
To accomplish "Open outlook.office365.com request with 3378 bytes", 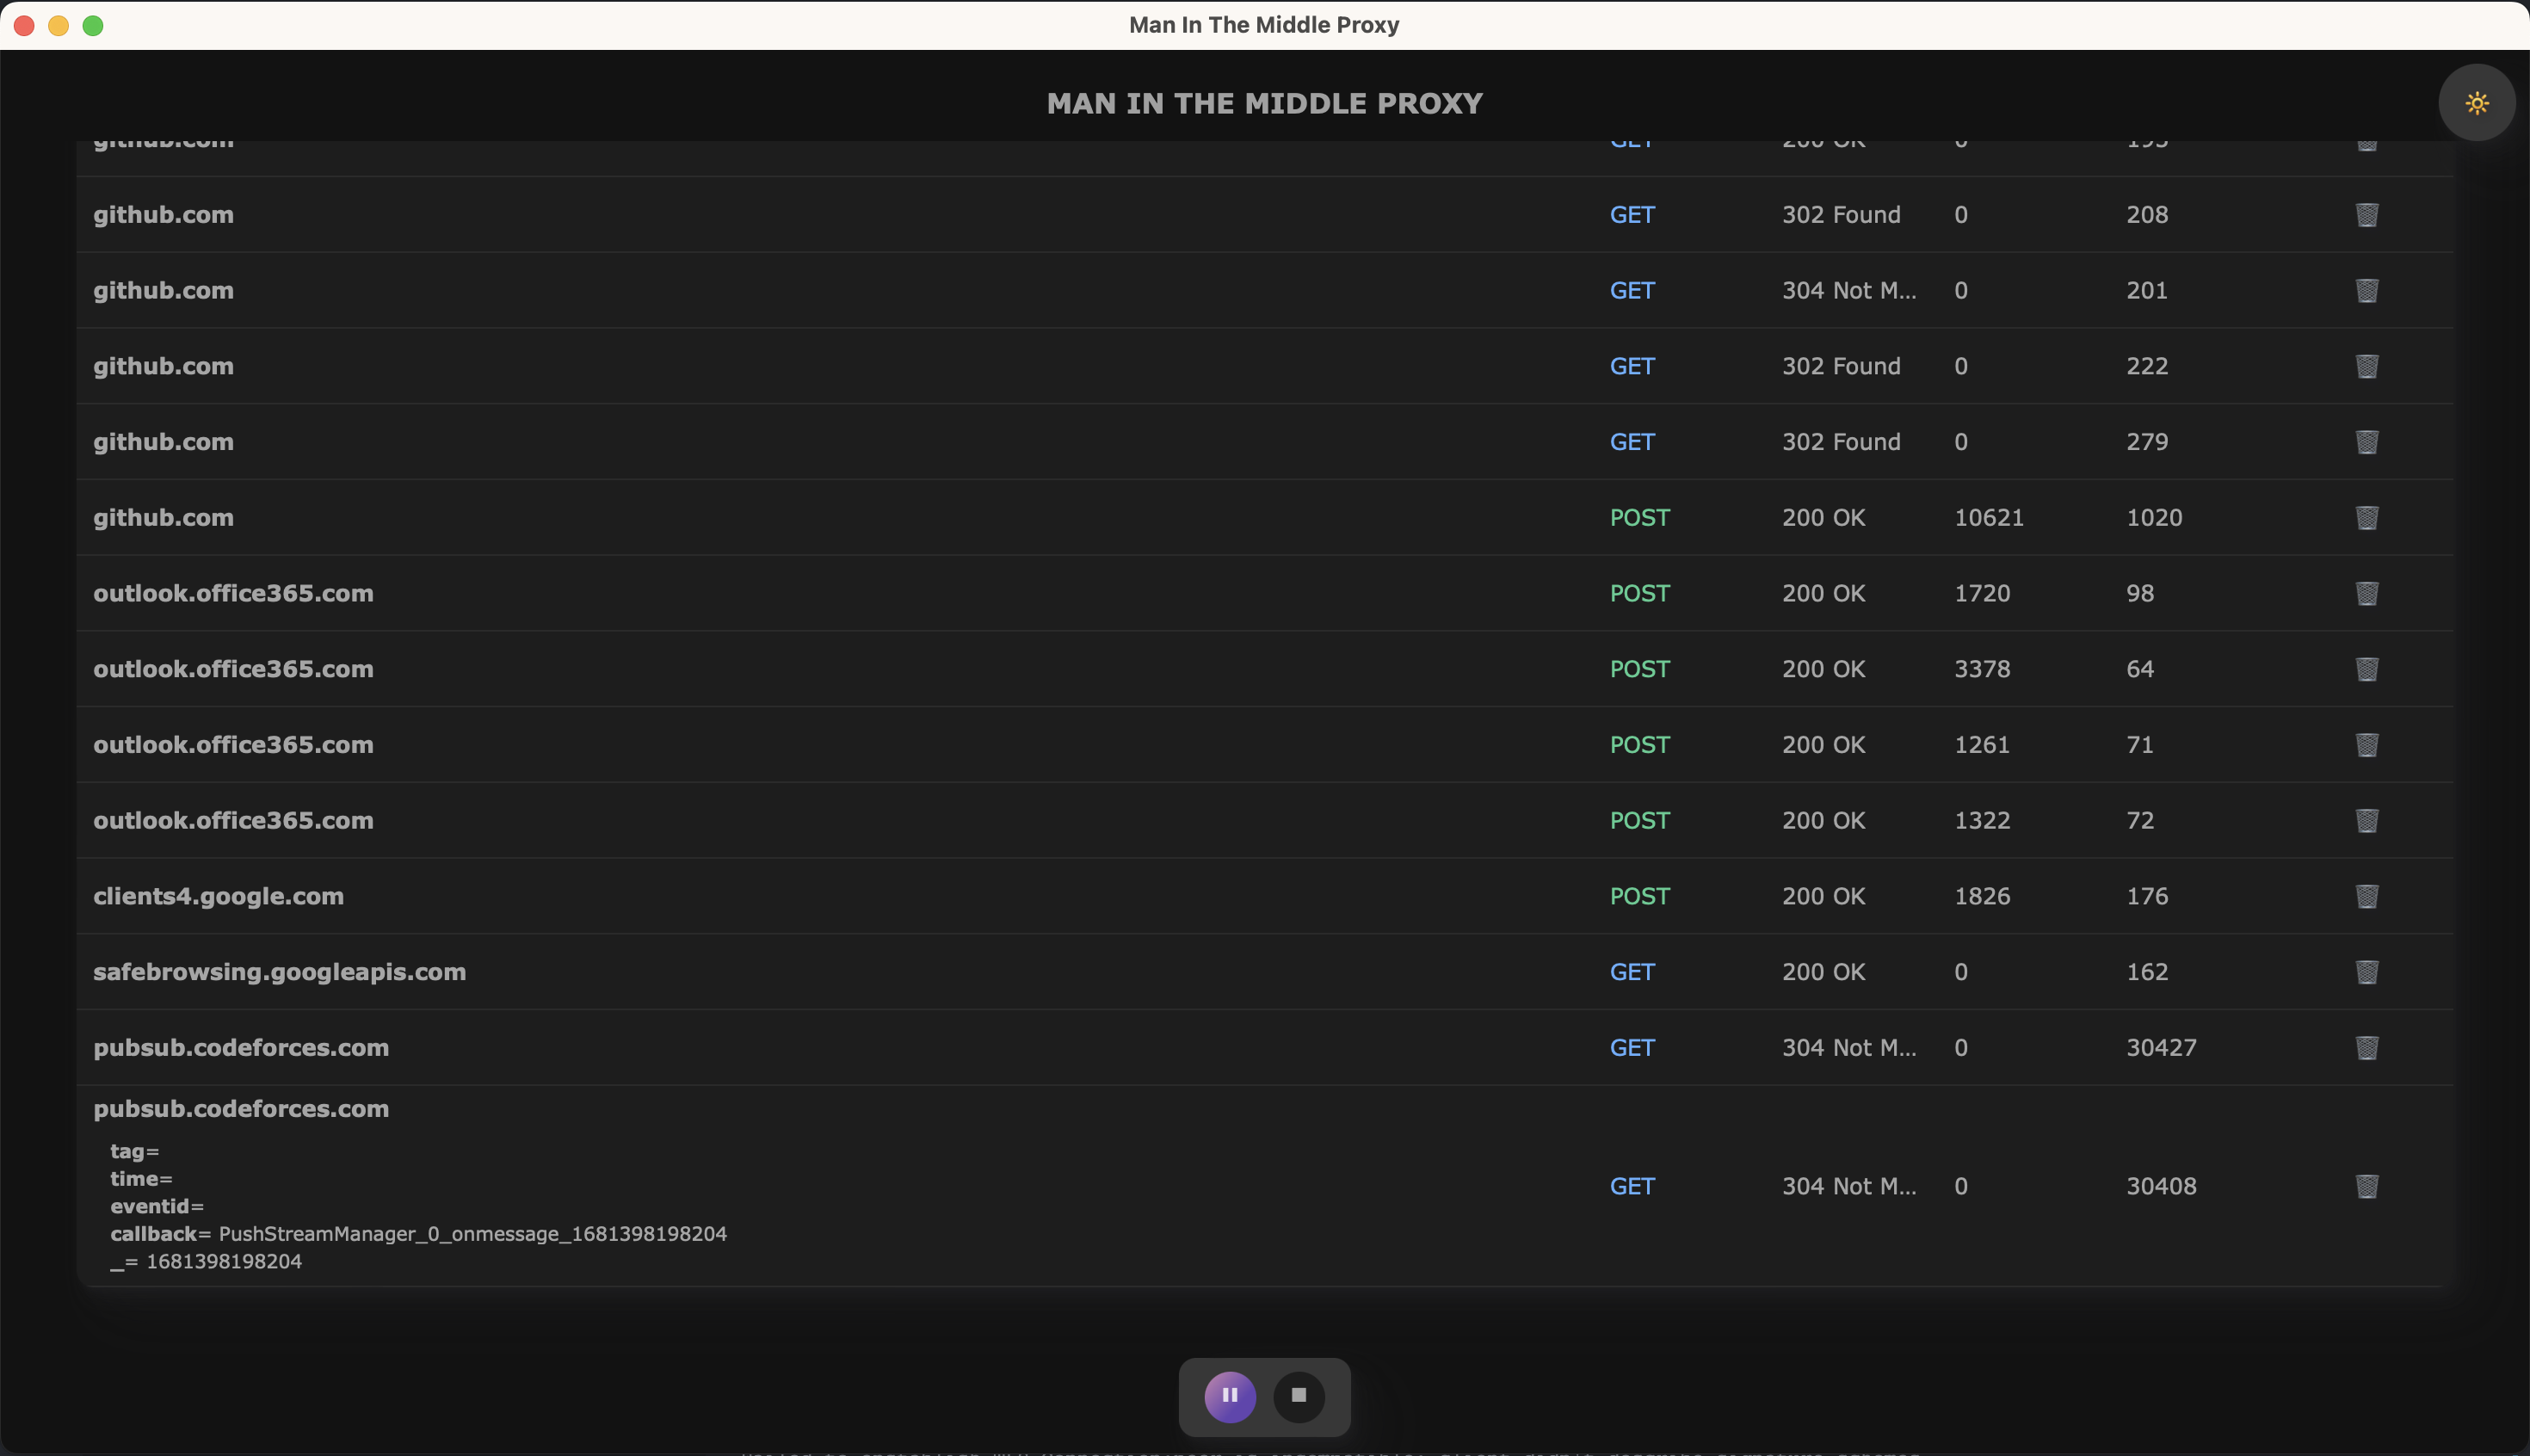I will 233,669.
